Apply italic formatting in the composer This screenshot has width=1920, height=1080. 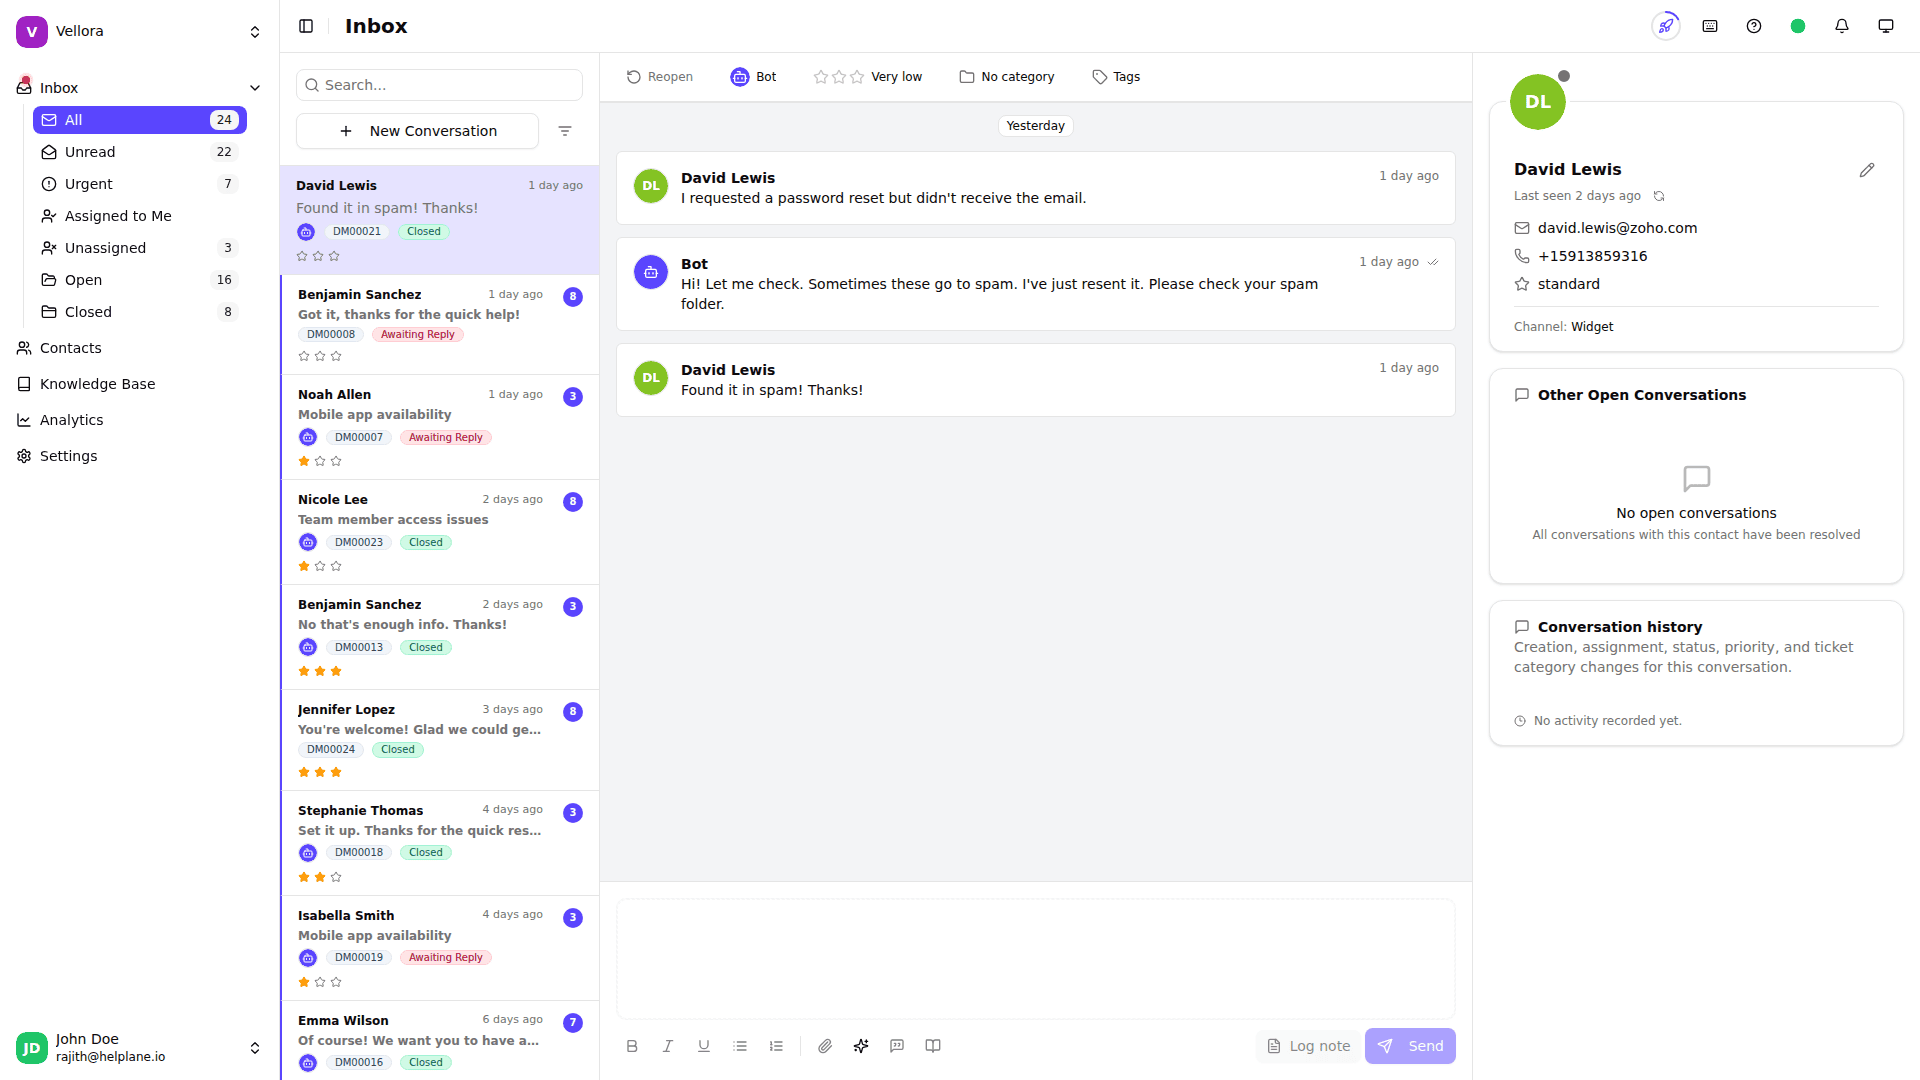668,1045
